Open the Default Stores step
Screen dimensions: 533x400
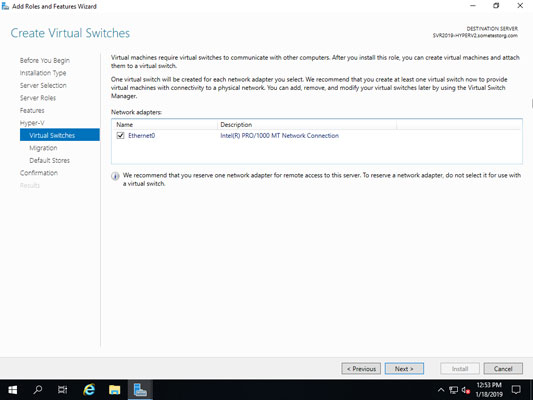(x=49, y=160)
